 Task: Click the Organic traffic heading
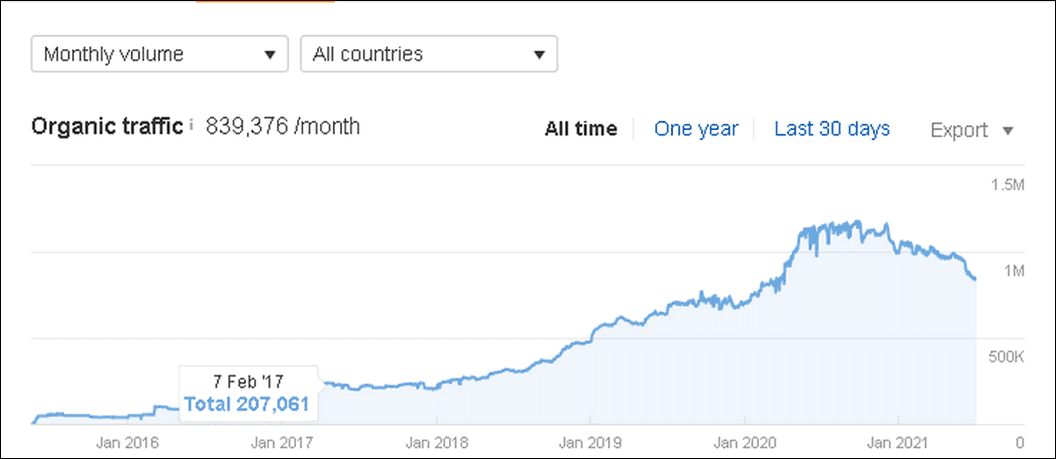click(x=107, y=127)
